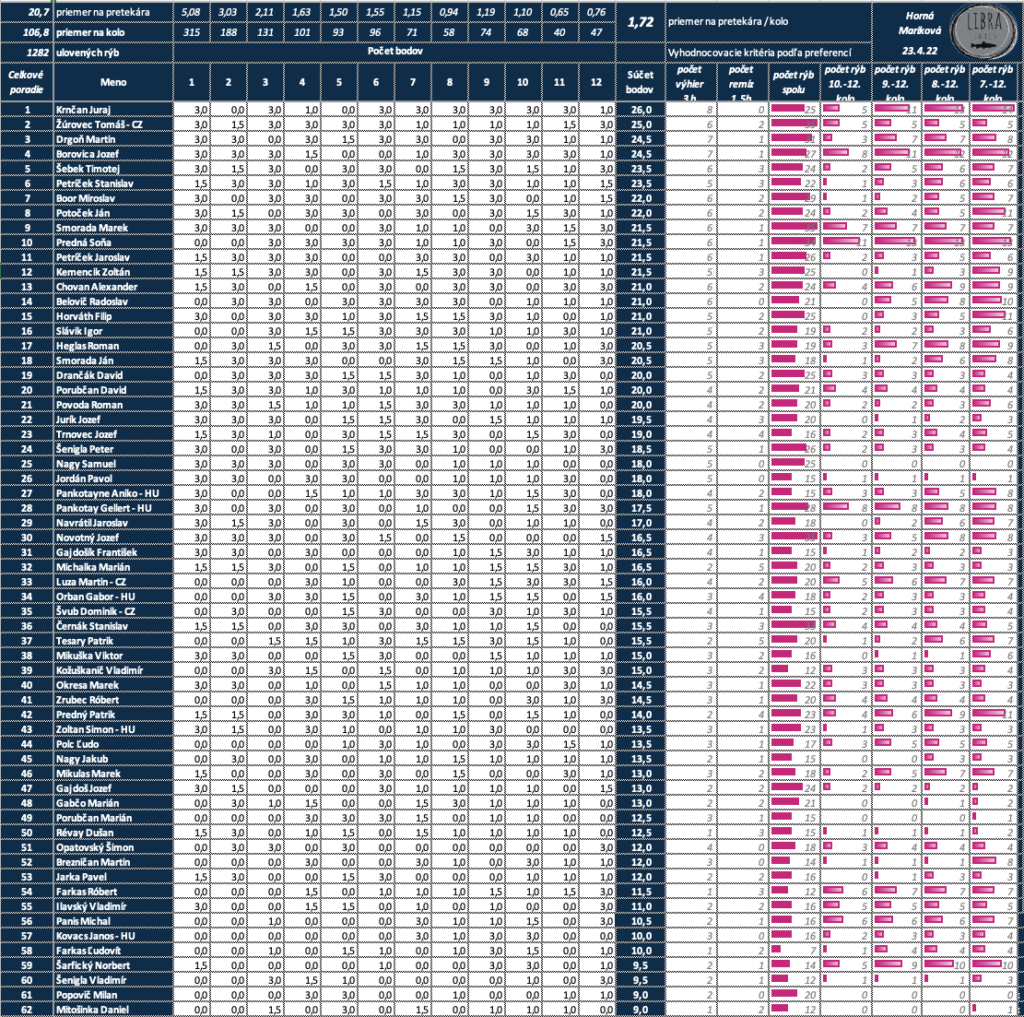1024x1017 pixels.
Task: Select the počet remíz column header
Action: pyautogui.click(x=742, y=82)
